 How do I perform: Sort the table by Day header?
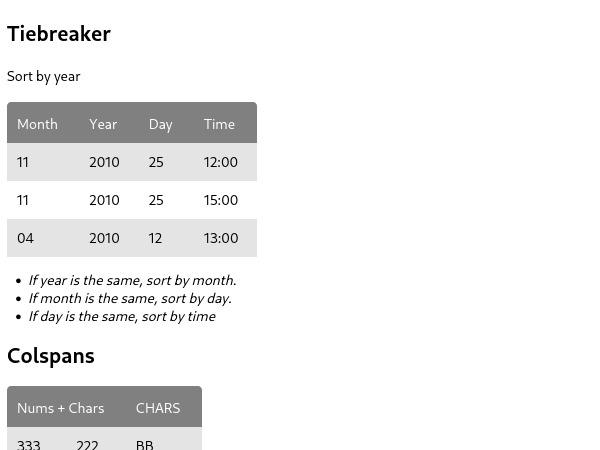(160, 124)
